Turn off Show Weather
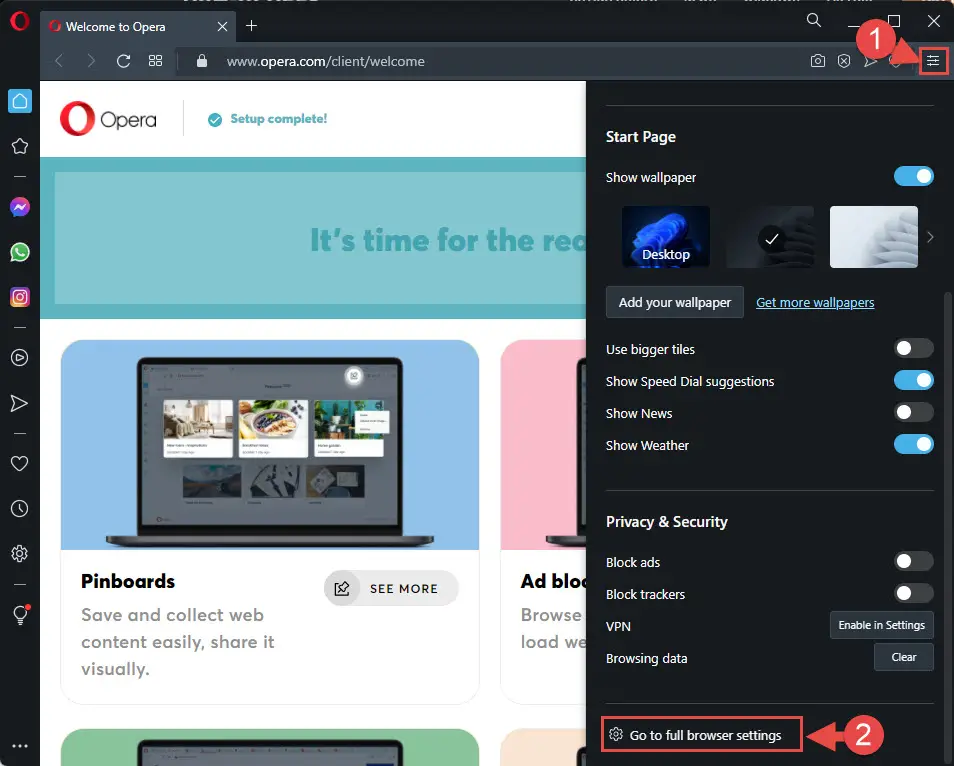Screen dimensions: 954x766 click(x=913, y=444)
